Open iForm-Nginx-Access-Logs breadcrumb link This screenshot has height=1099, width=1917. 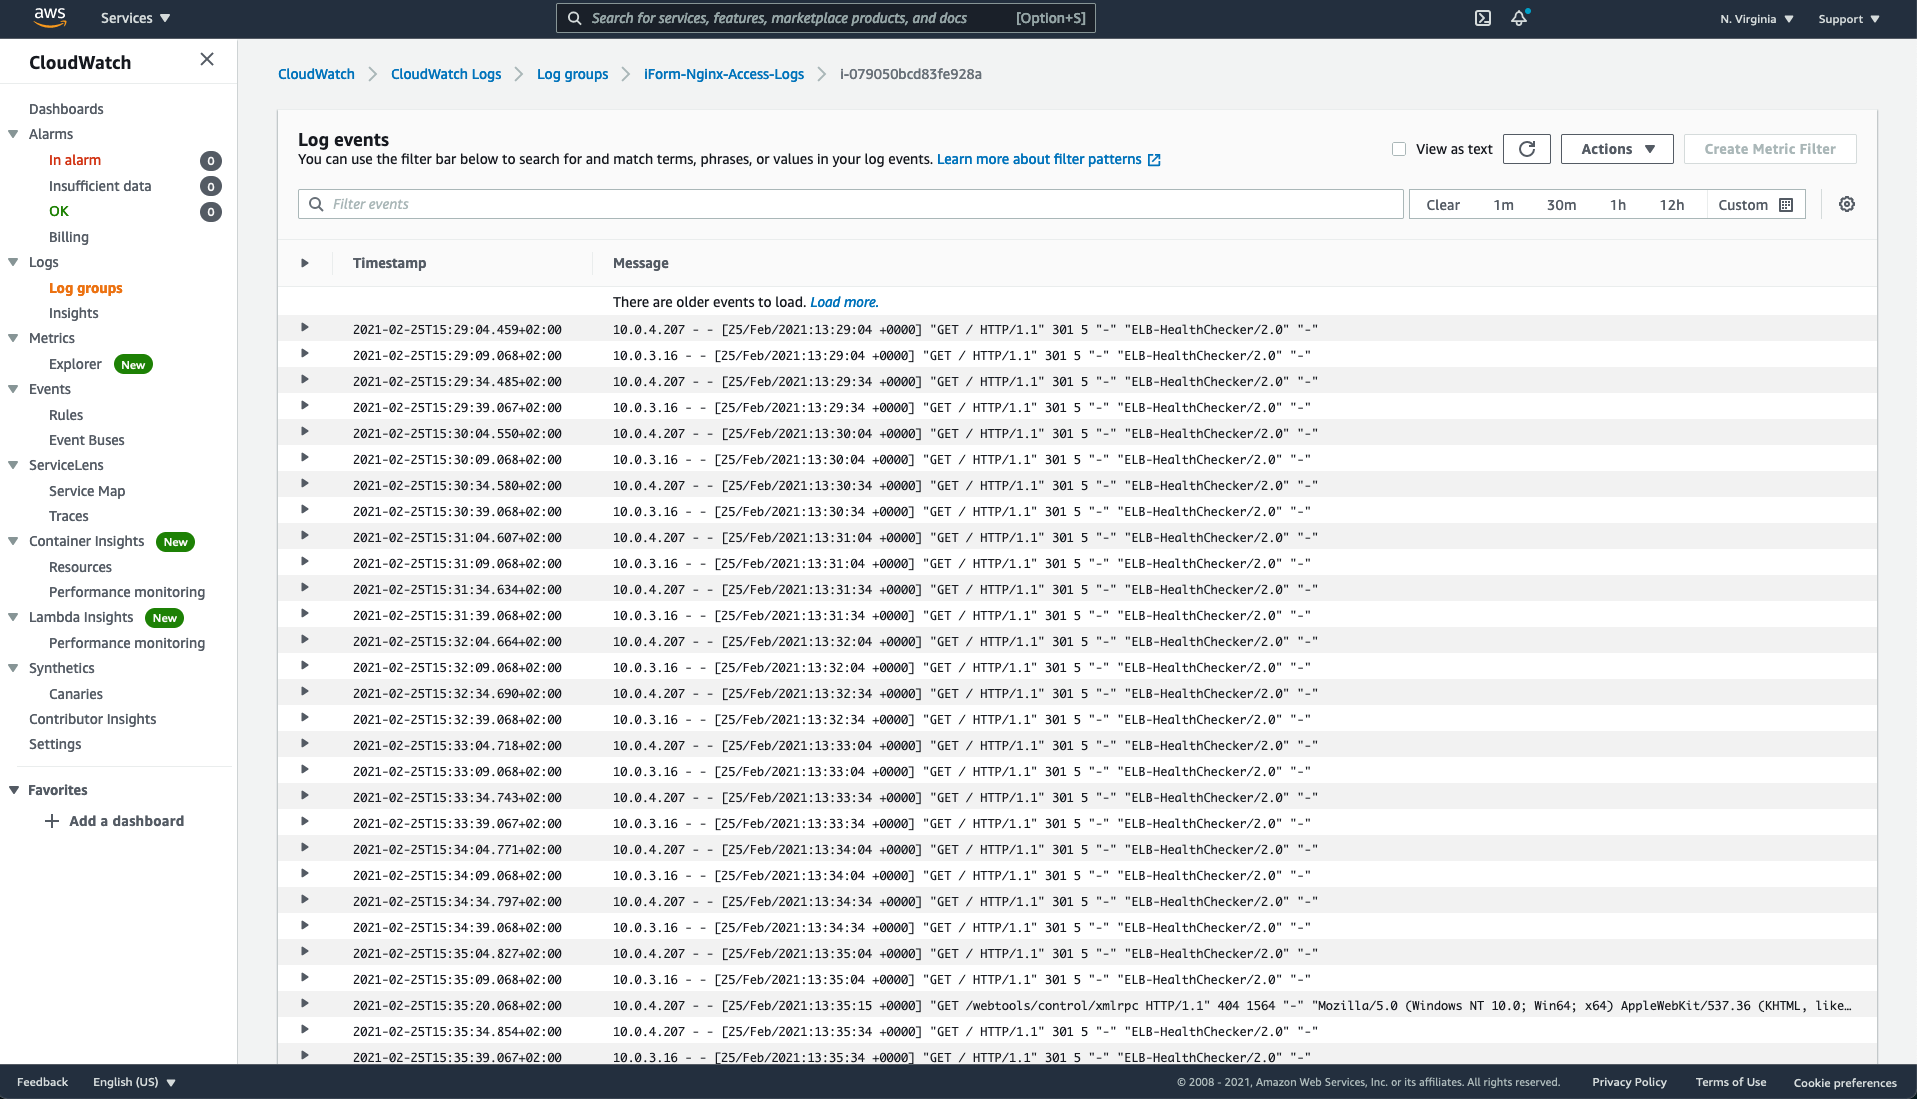pos(724,74)
